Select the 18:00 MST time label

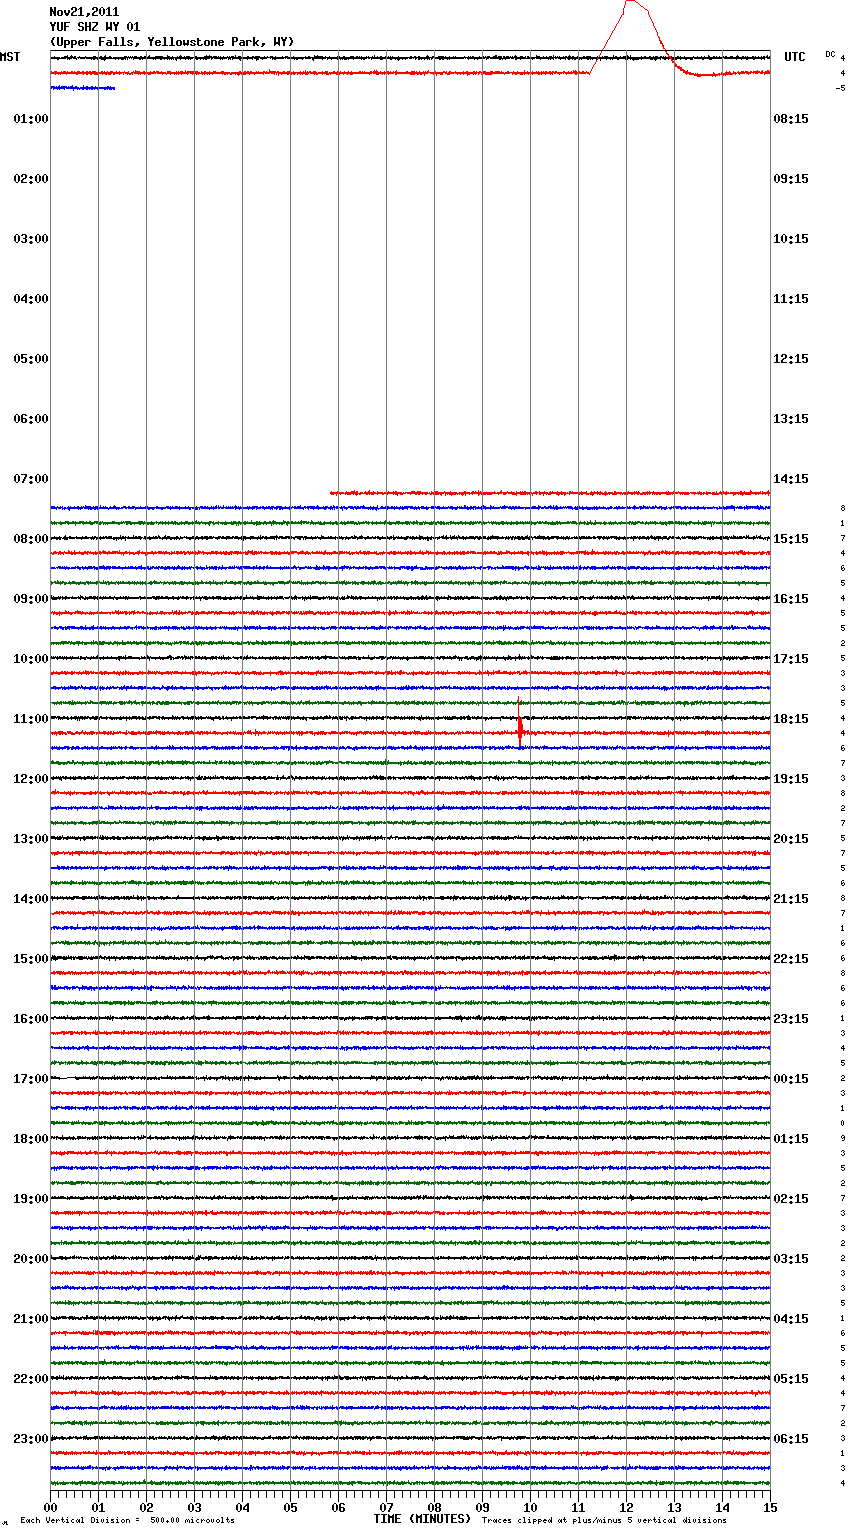pyautogui.click(x=31, y=1139)
